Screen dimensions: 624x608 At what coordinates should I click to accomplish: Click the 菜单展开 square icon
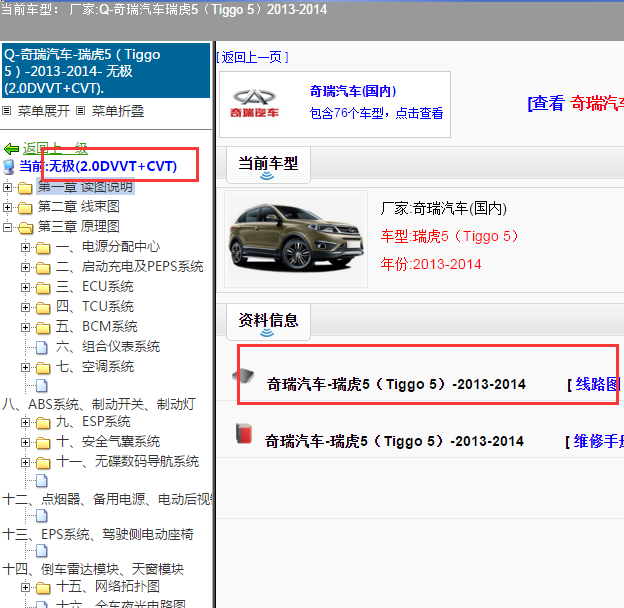click(x=6, y=111)
